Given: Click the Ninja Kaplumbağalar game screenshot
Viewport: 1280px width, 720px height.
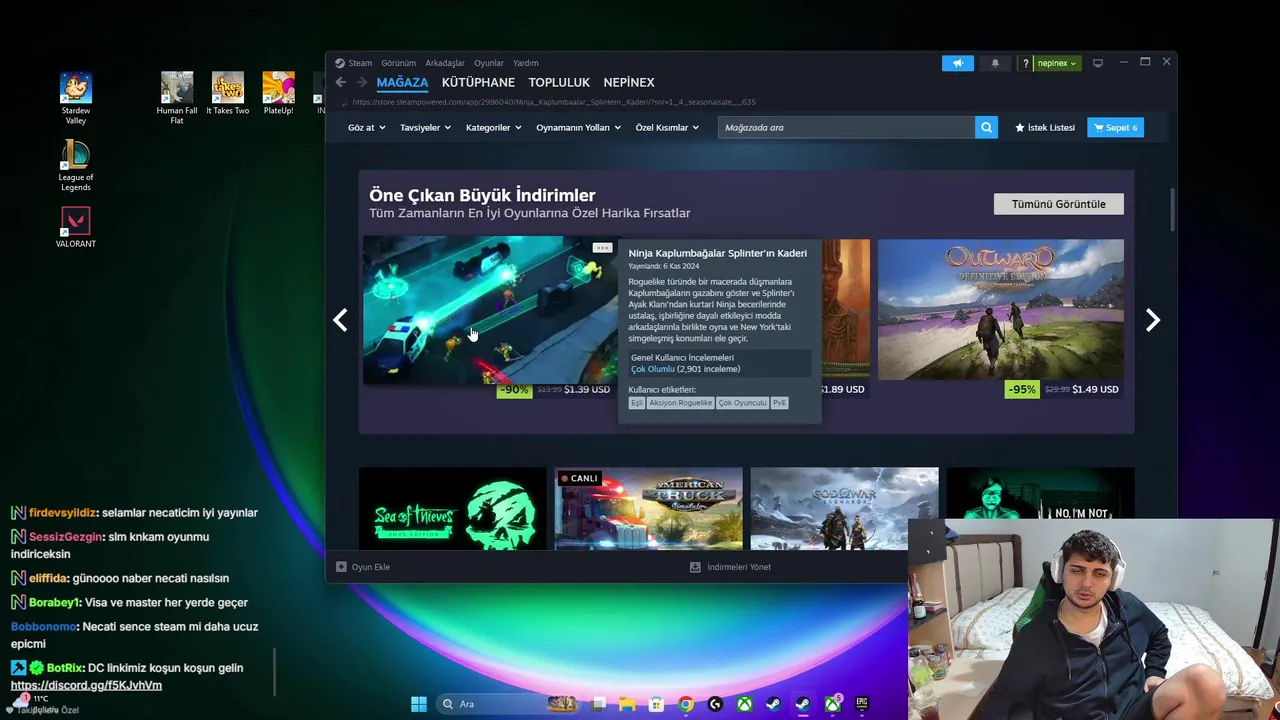Looking at the screenshot, I should (490, 310).
